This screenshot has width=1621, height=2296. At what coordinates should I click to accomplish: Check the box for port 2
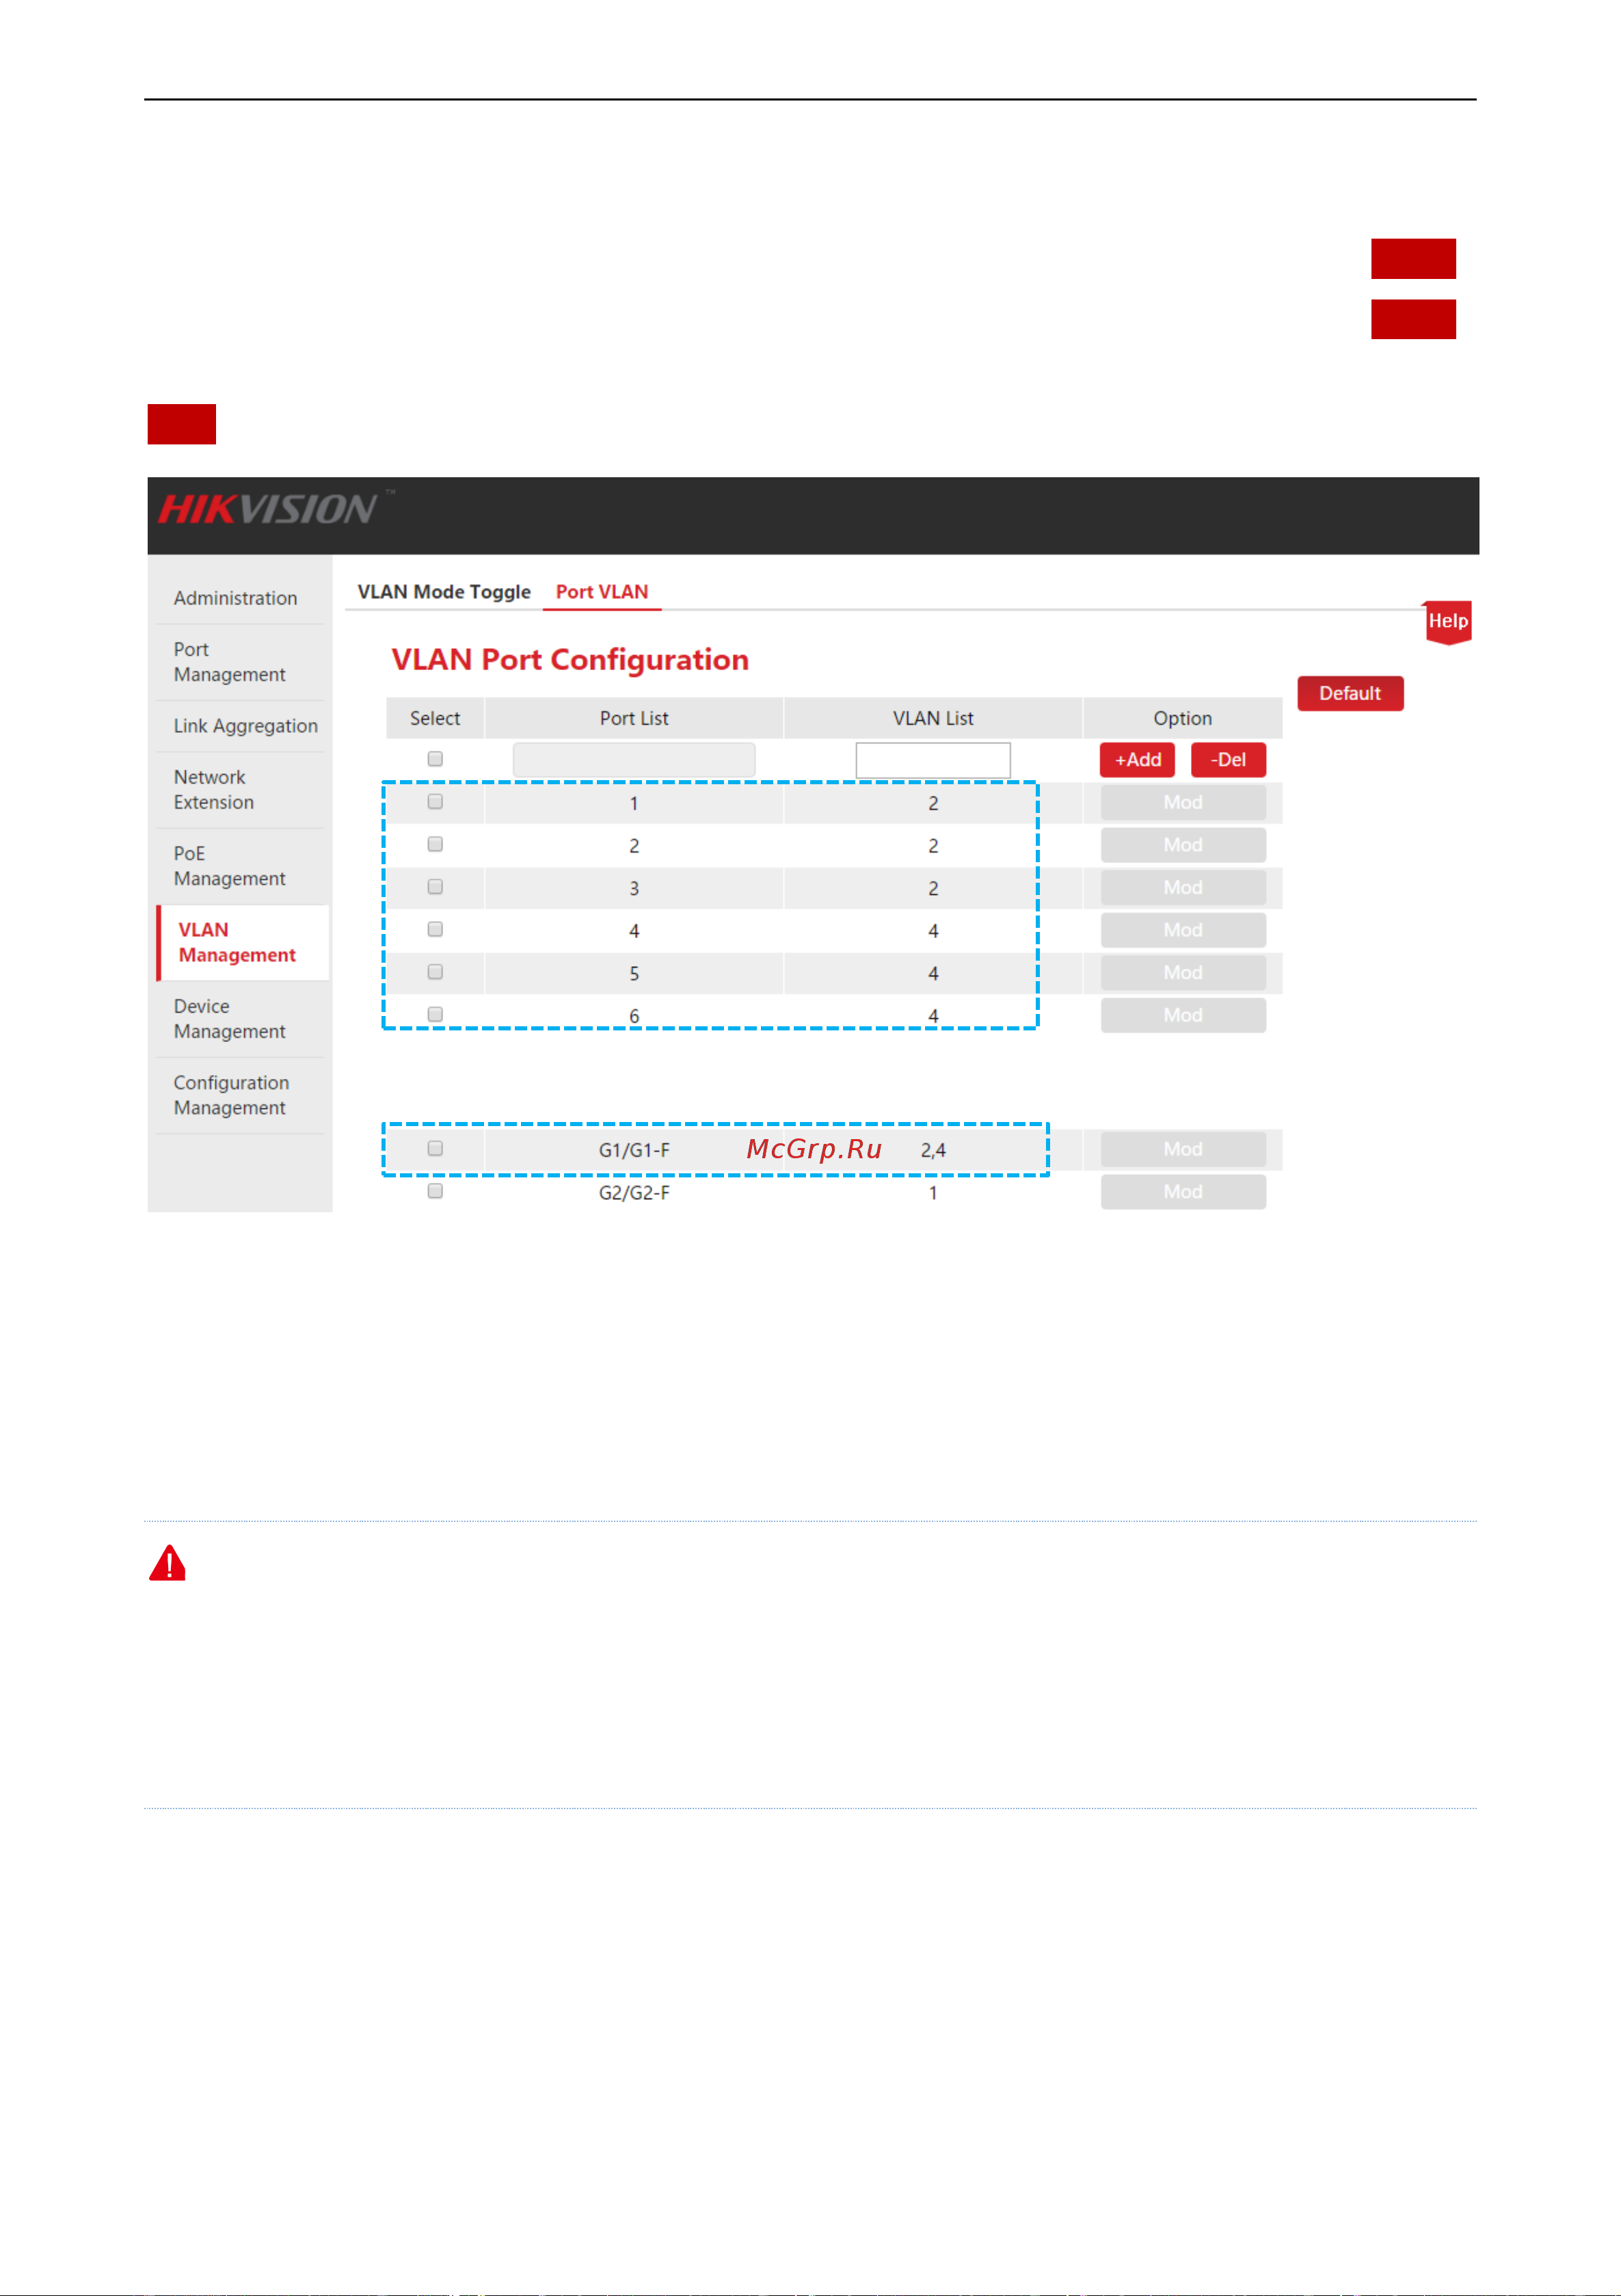[x=435, y=844]
